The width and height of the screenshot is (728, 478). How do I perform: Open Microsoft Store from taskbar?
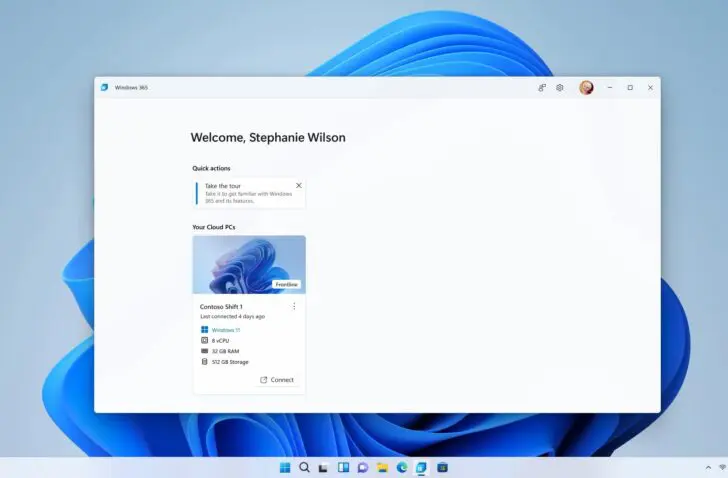pyautogui.click(x=442, y=467)
